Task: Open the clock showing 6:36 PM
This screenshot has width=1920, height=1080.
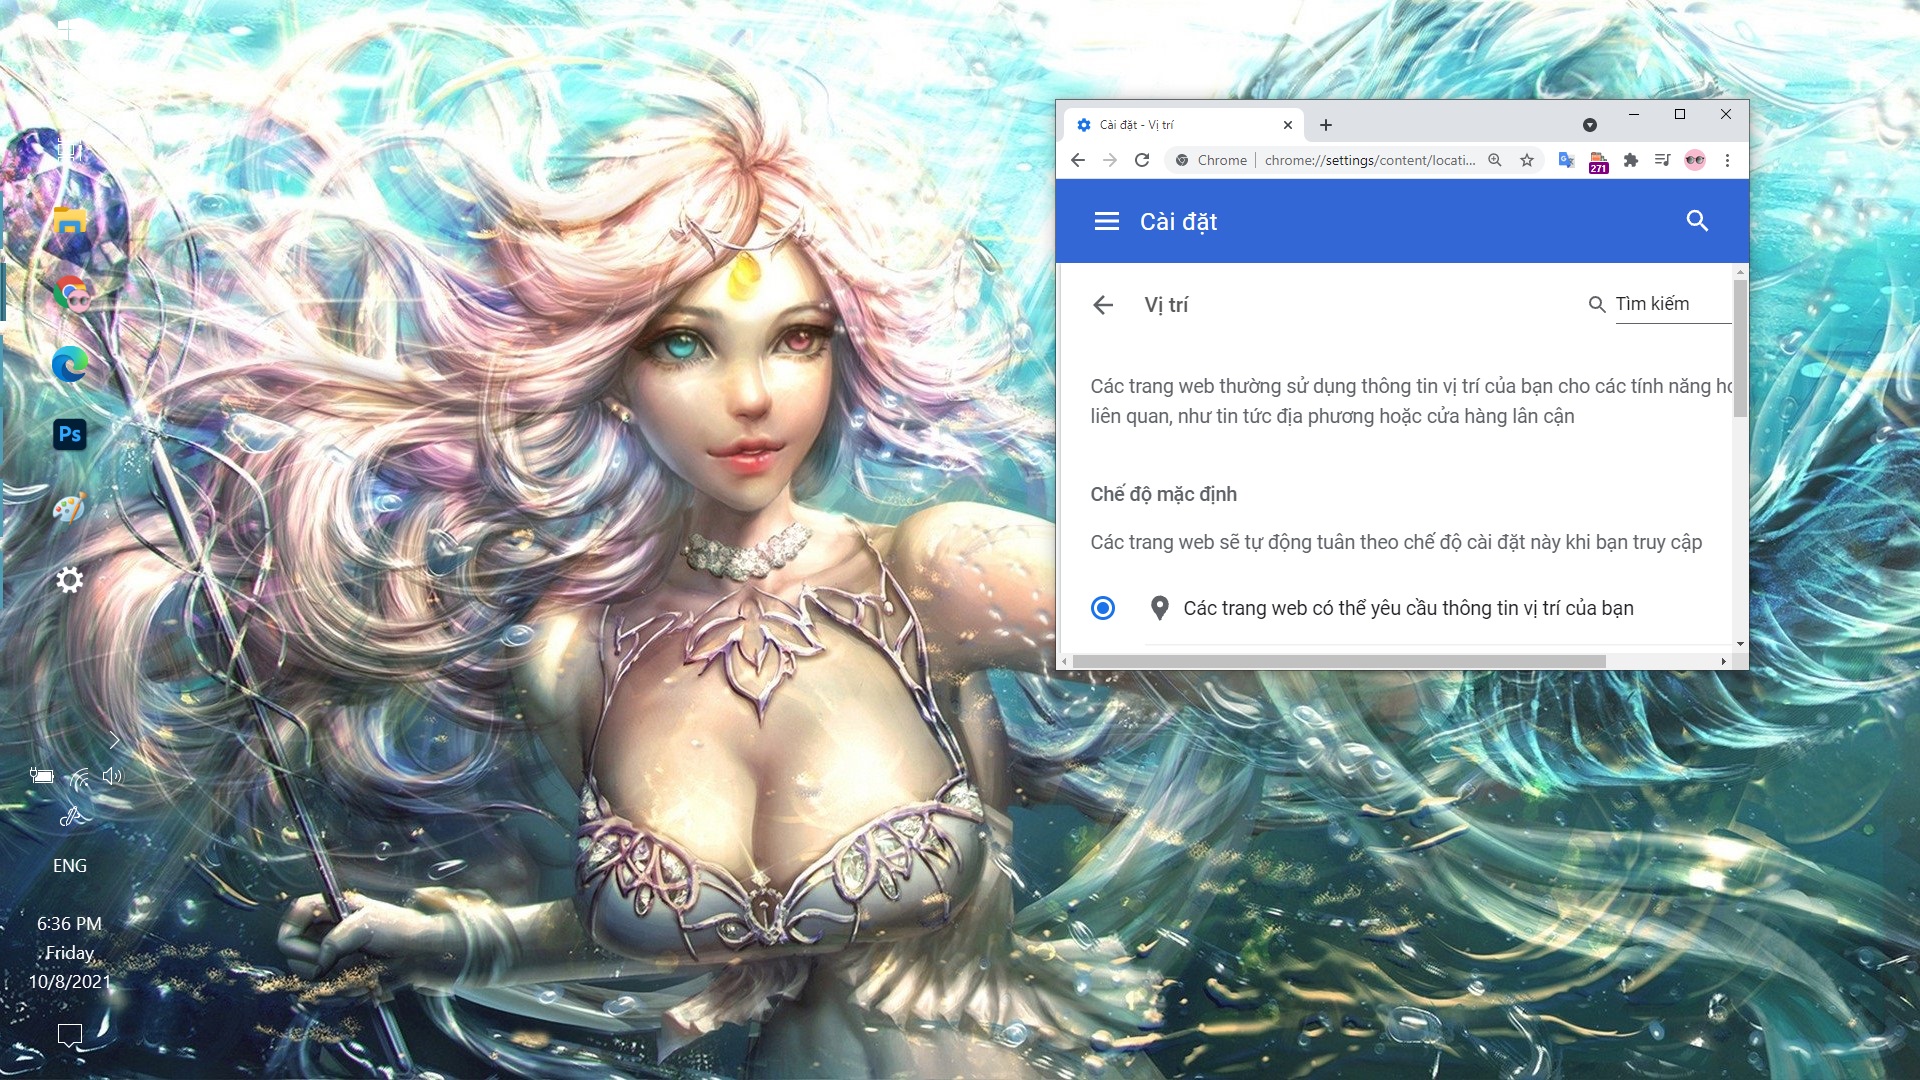Action: click(x=69, y=952)
